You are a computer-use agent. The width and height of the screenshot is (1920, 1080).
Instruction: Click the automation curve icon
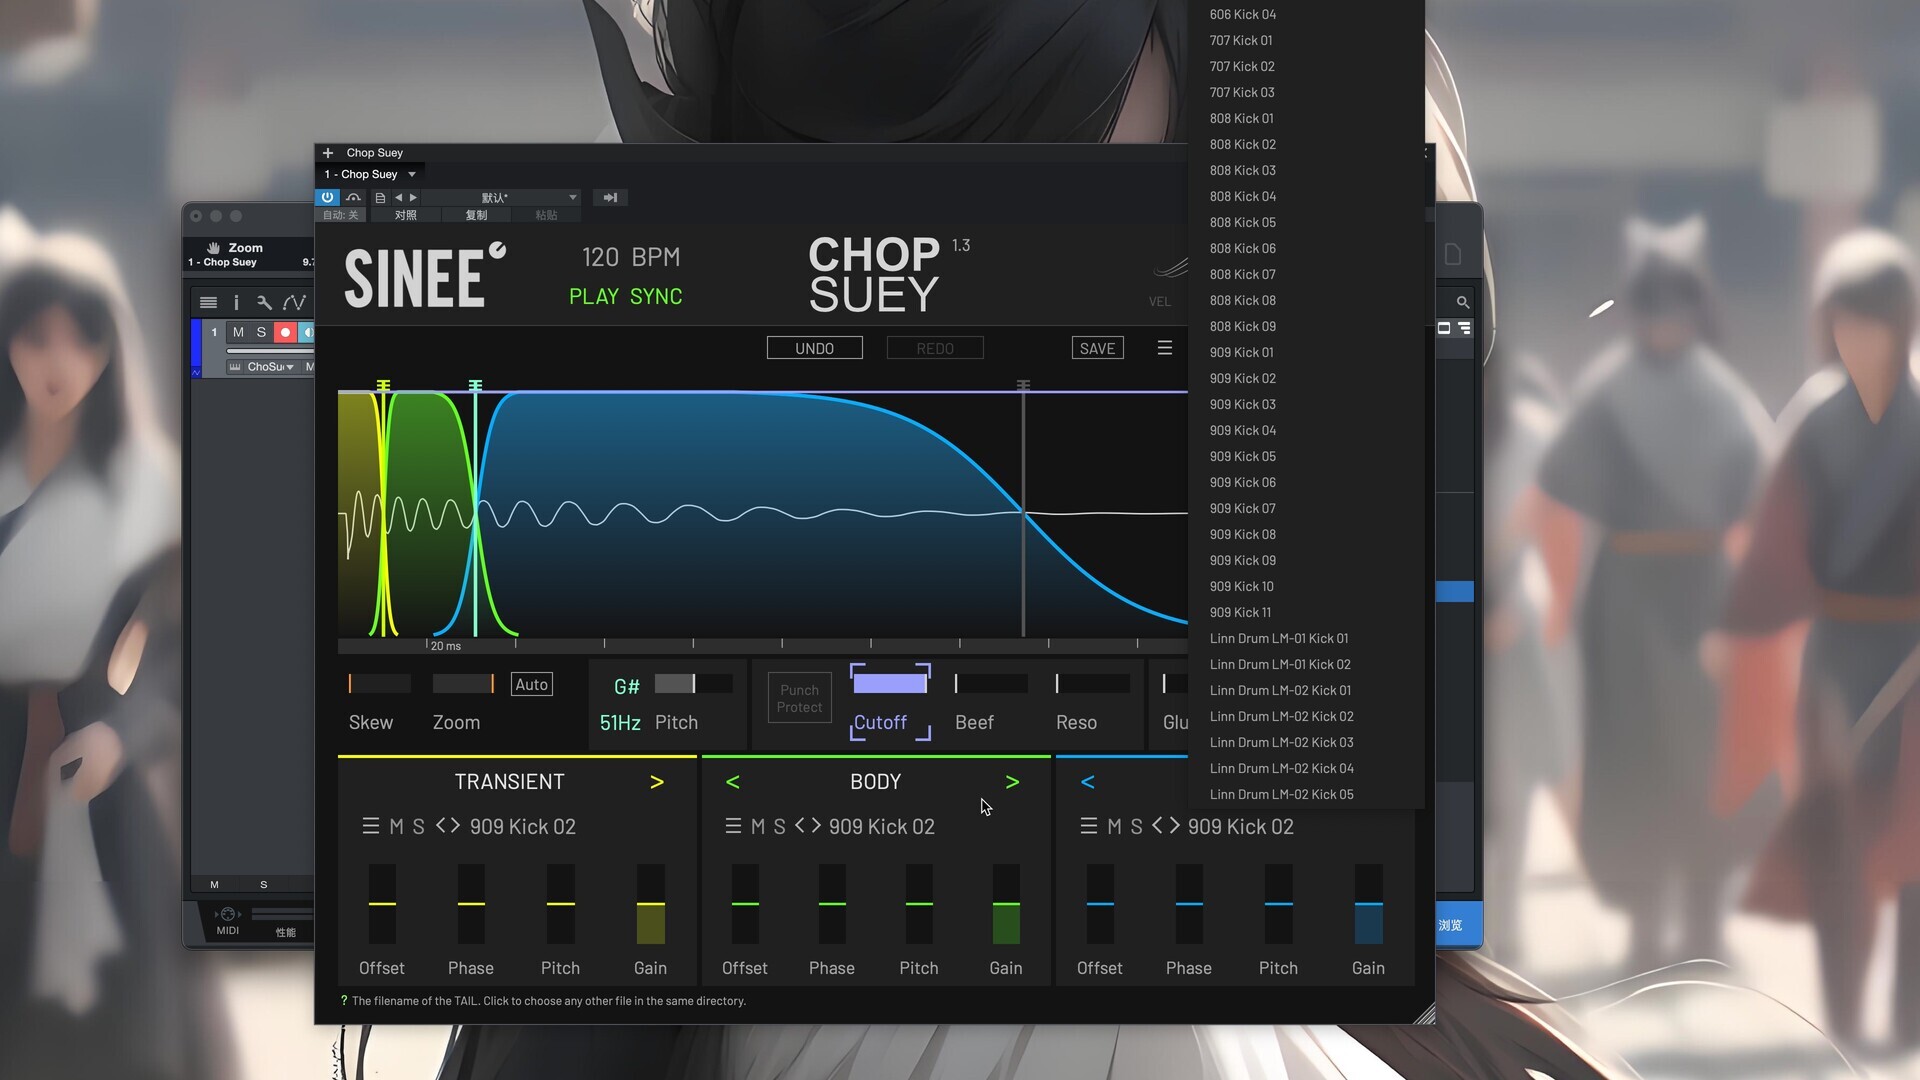[294, 302]
